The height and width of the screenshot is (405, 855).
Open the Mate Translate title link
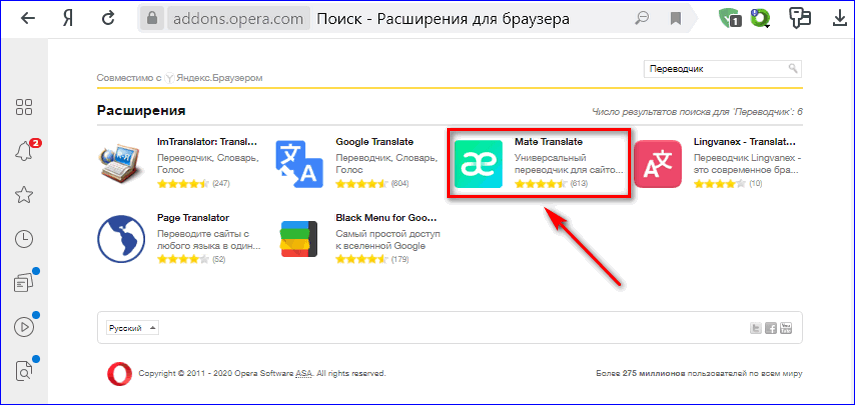(x=549, y=142)
